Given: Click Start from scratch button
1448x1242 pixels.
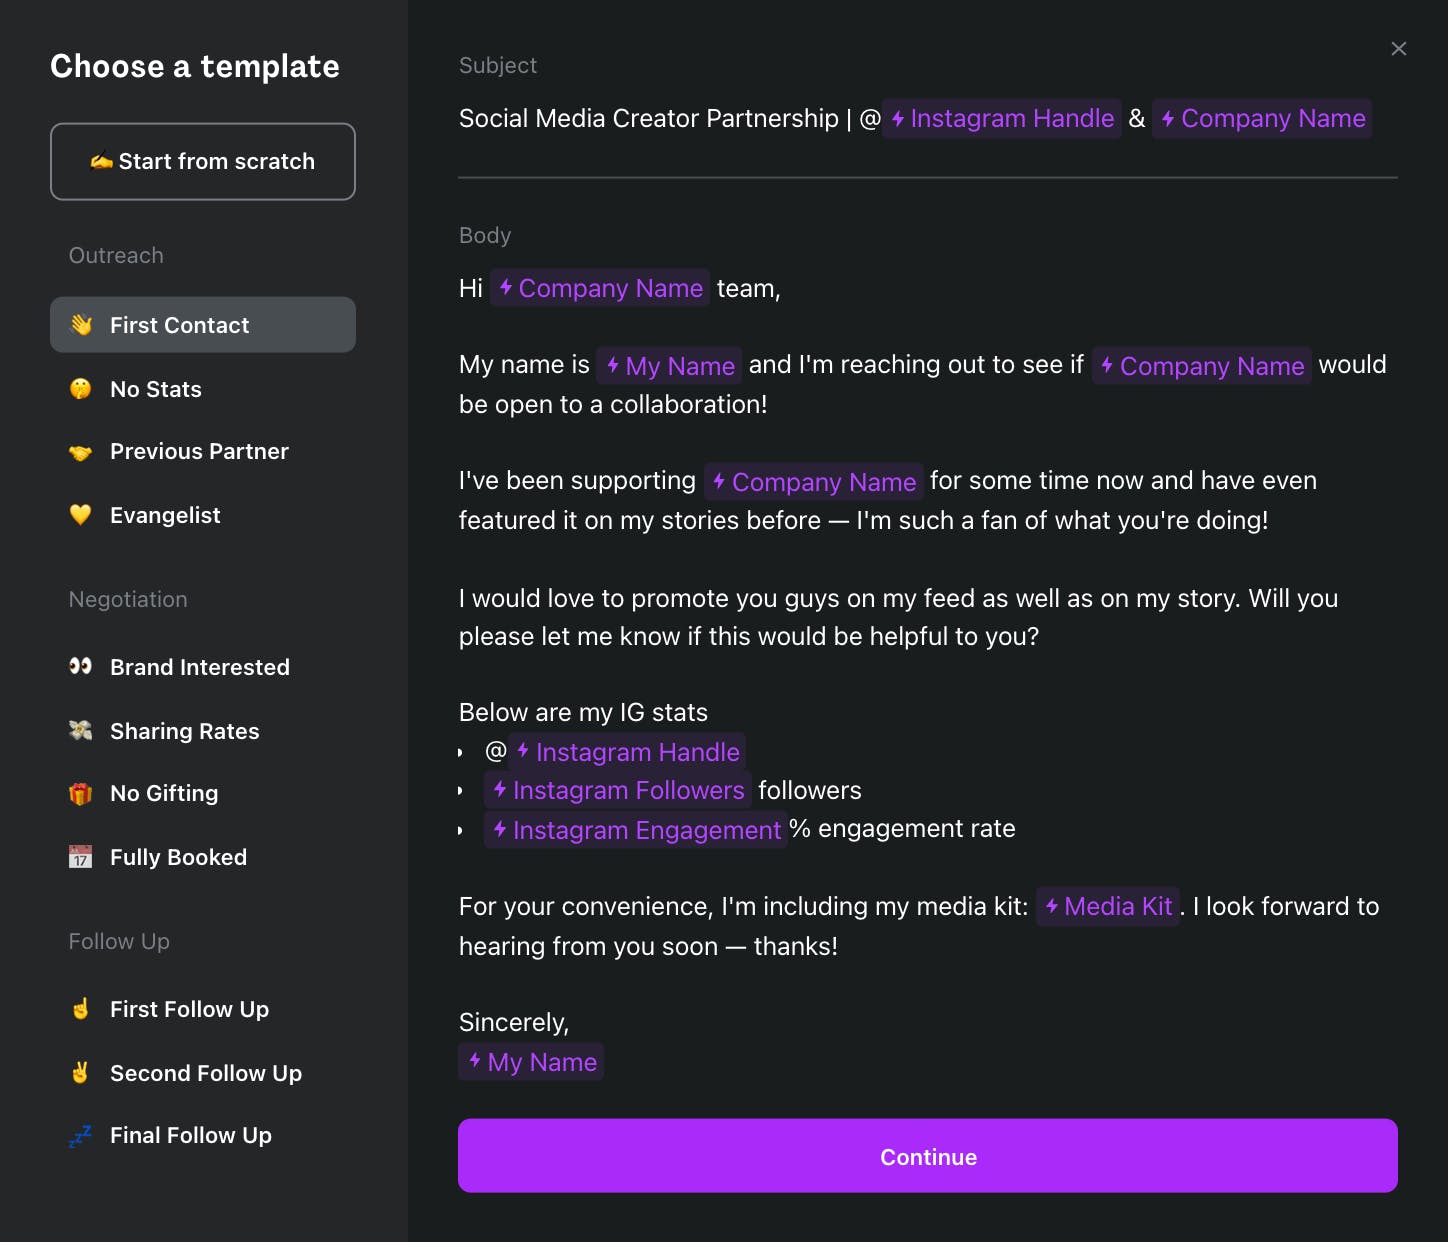Looking at the screenshot, I should point(203,162).
